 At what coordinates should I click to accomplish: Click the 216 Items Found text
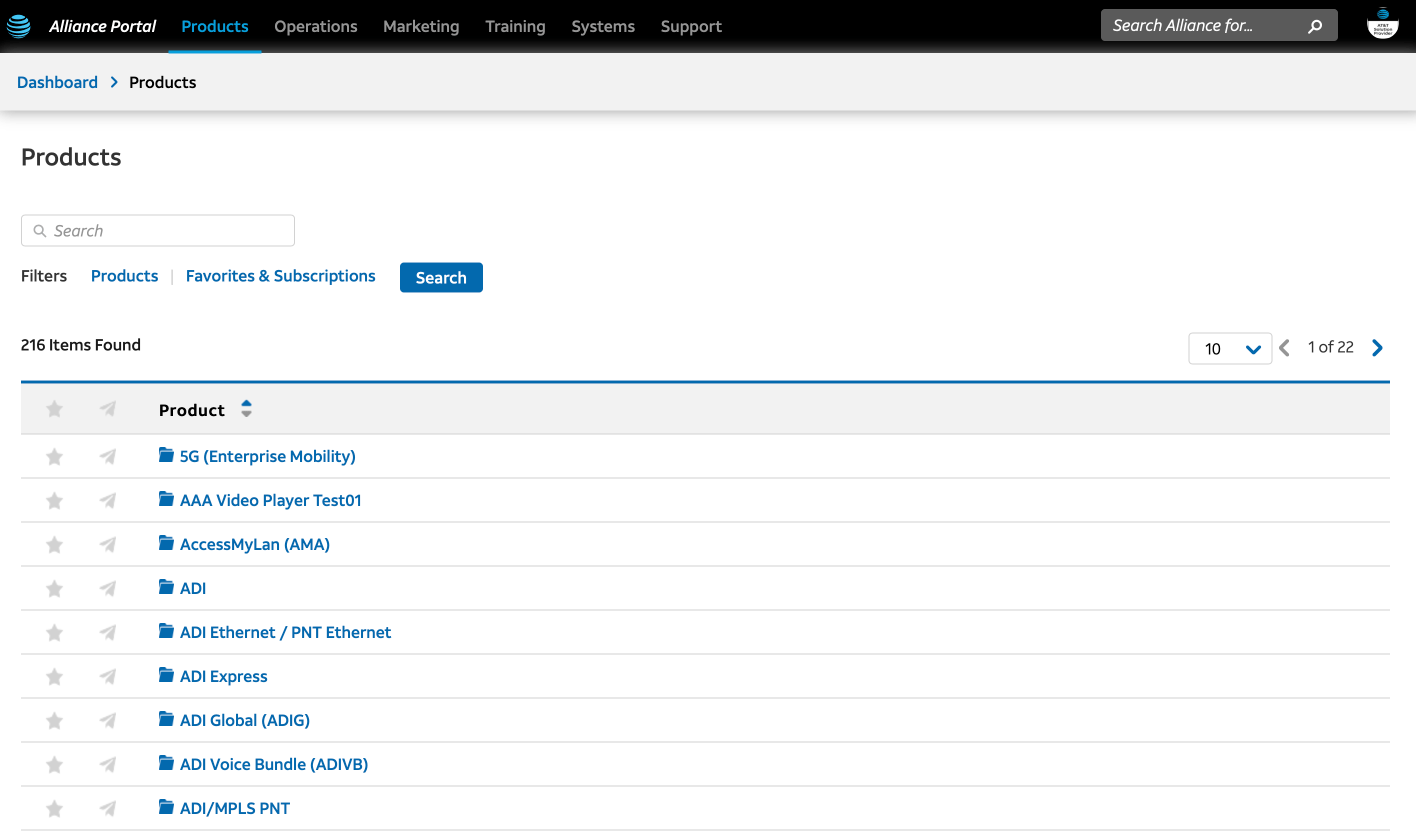[81, 345]
